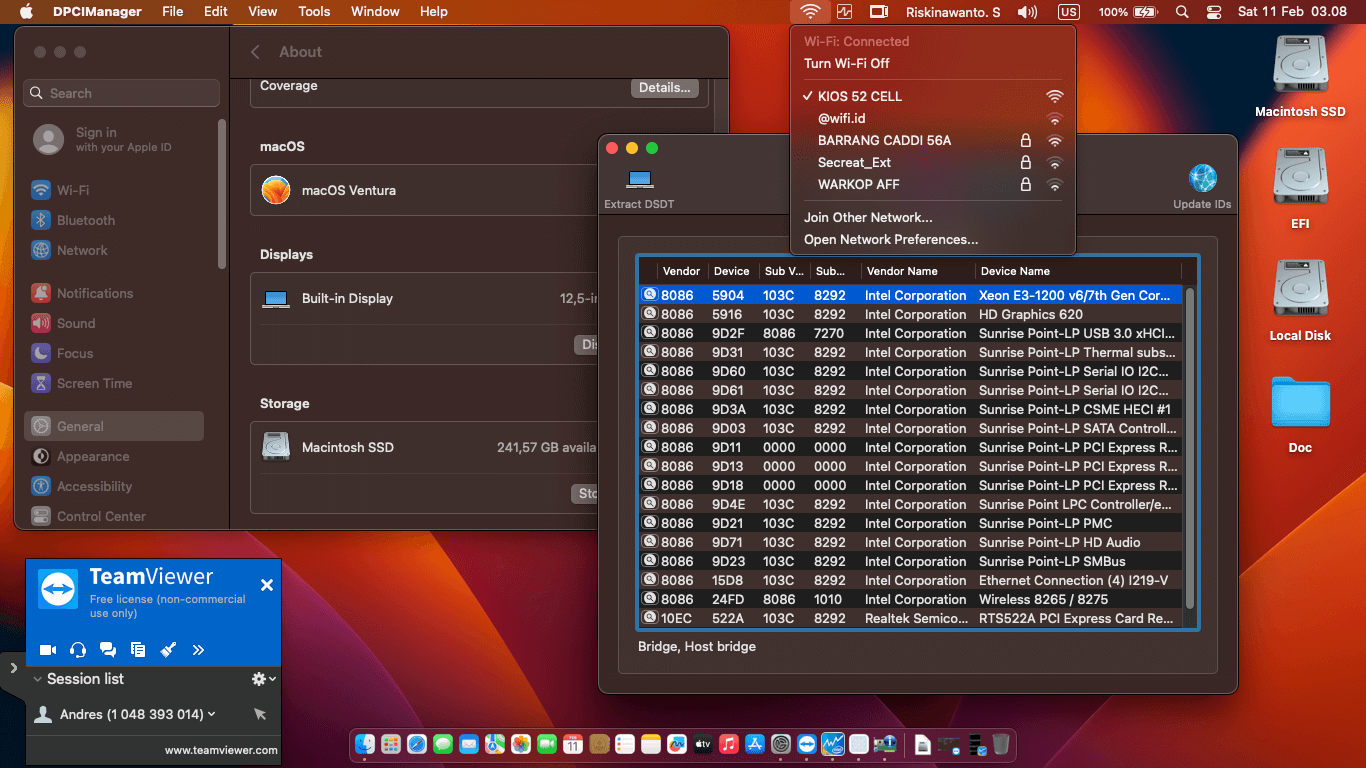Click the Search field in System Settings
Viewport: 1366px width, 768px height.
point(122,93)
